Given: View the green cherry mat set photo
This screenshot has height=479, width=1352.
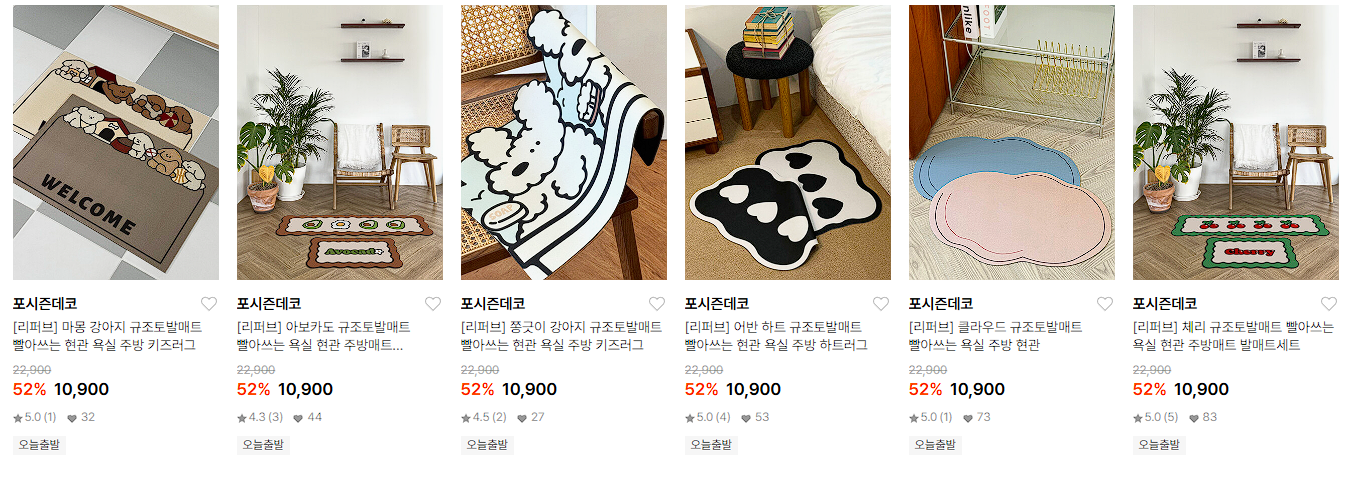Looking at the screenshot, I should [x=1236, y=142].
